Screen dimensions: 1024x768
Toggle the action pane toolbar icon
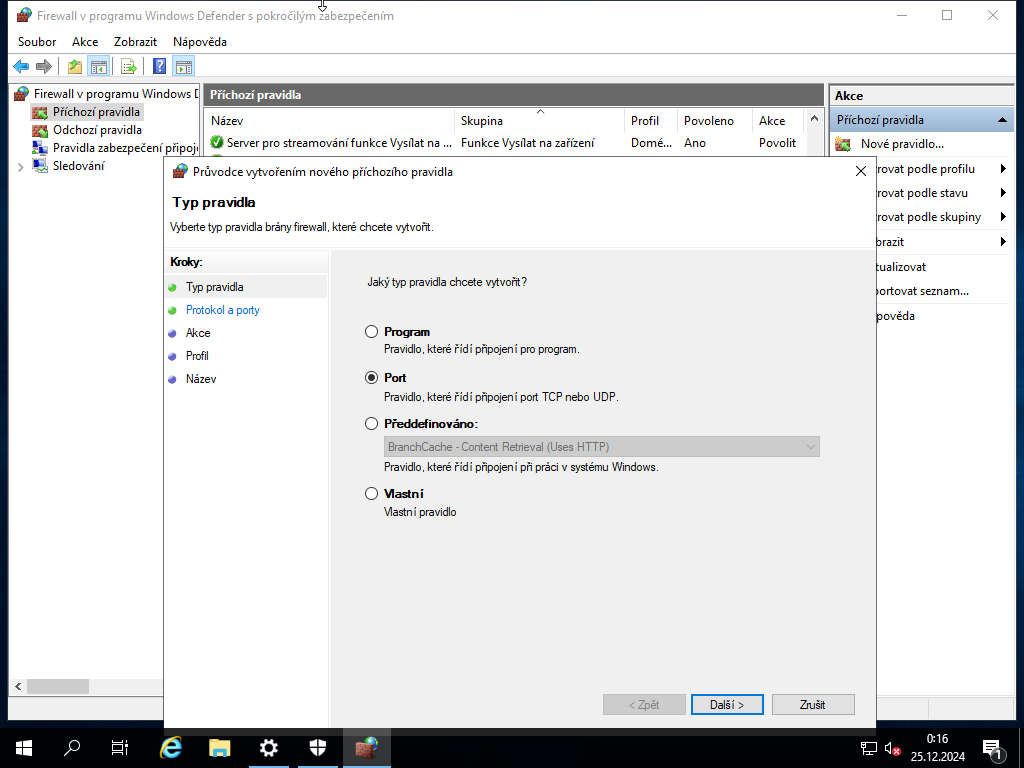click(184, 66)
